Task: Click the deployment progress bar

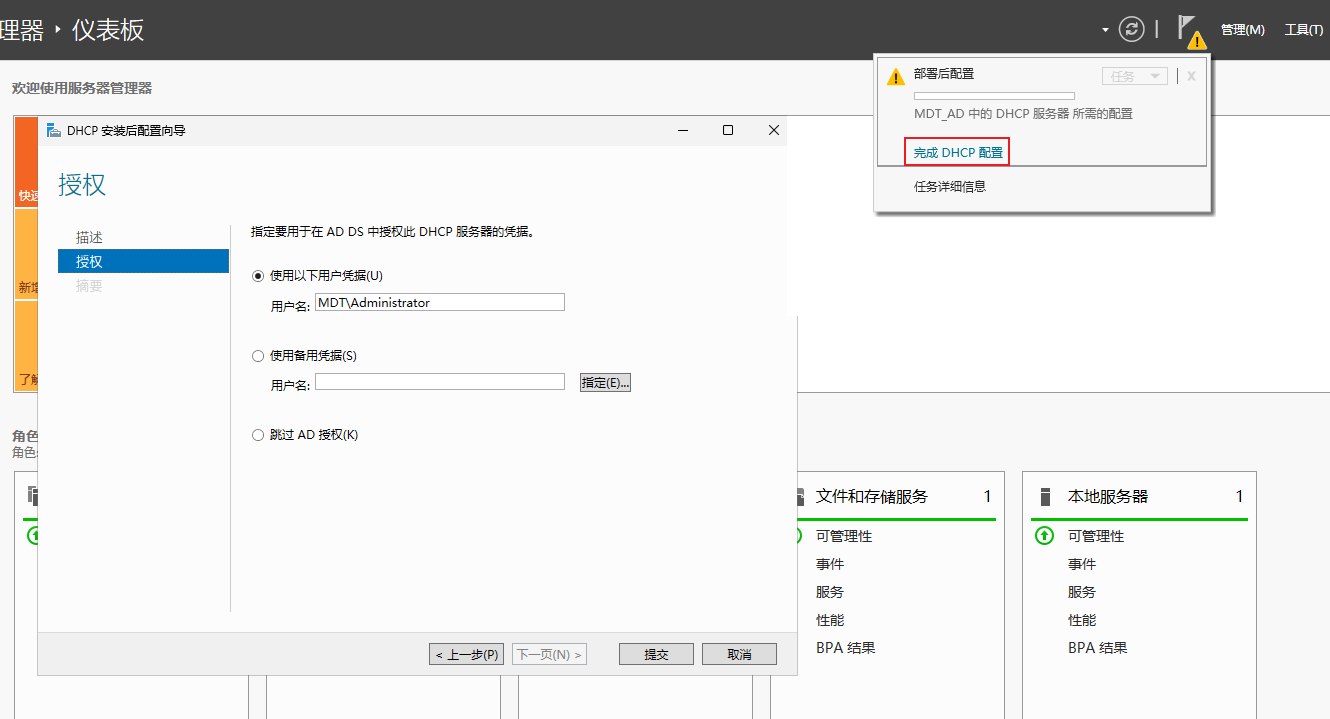Action: pyautogui.click(x=994, y=95)
